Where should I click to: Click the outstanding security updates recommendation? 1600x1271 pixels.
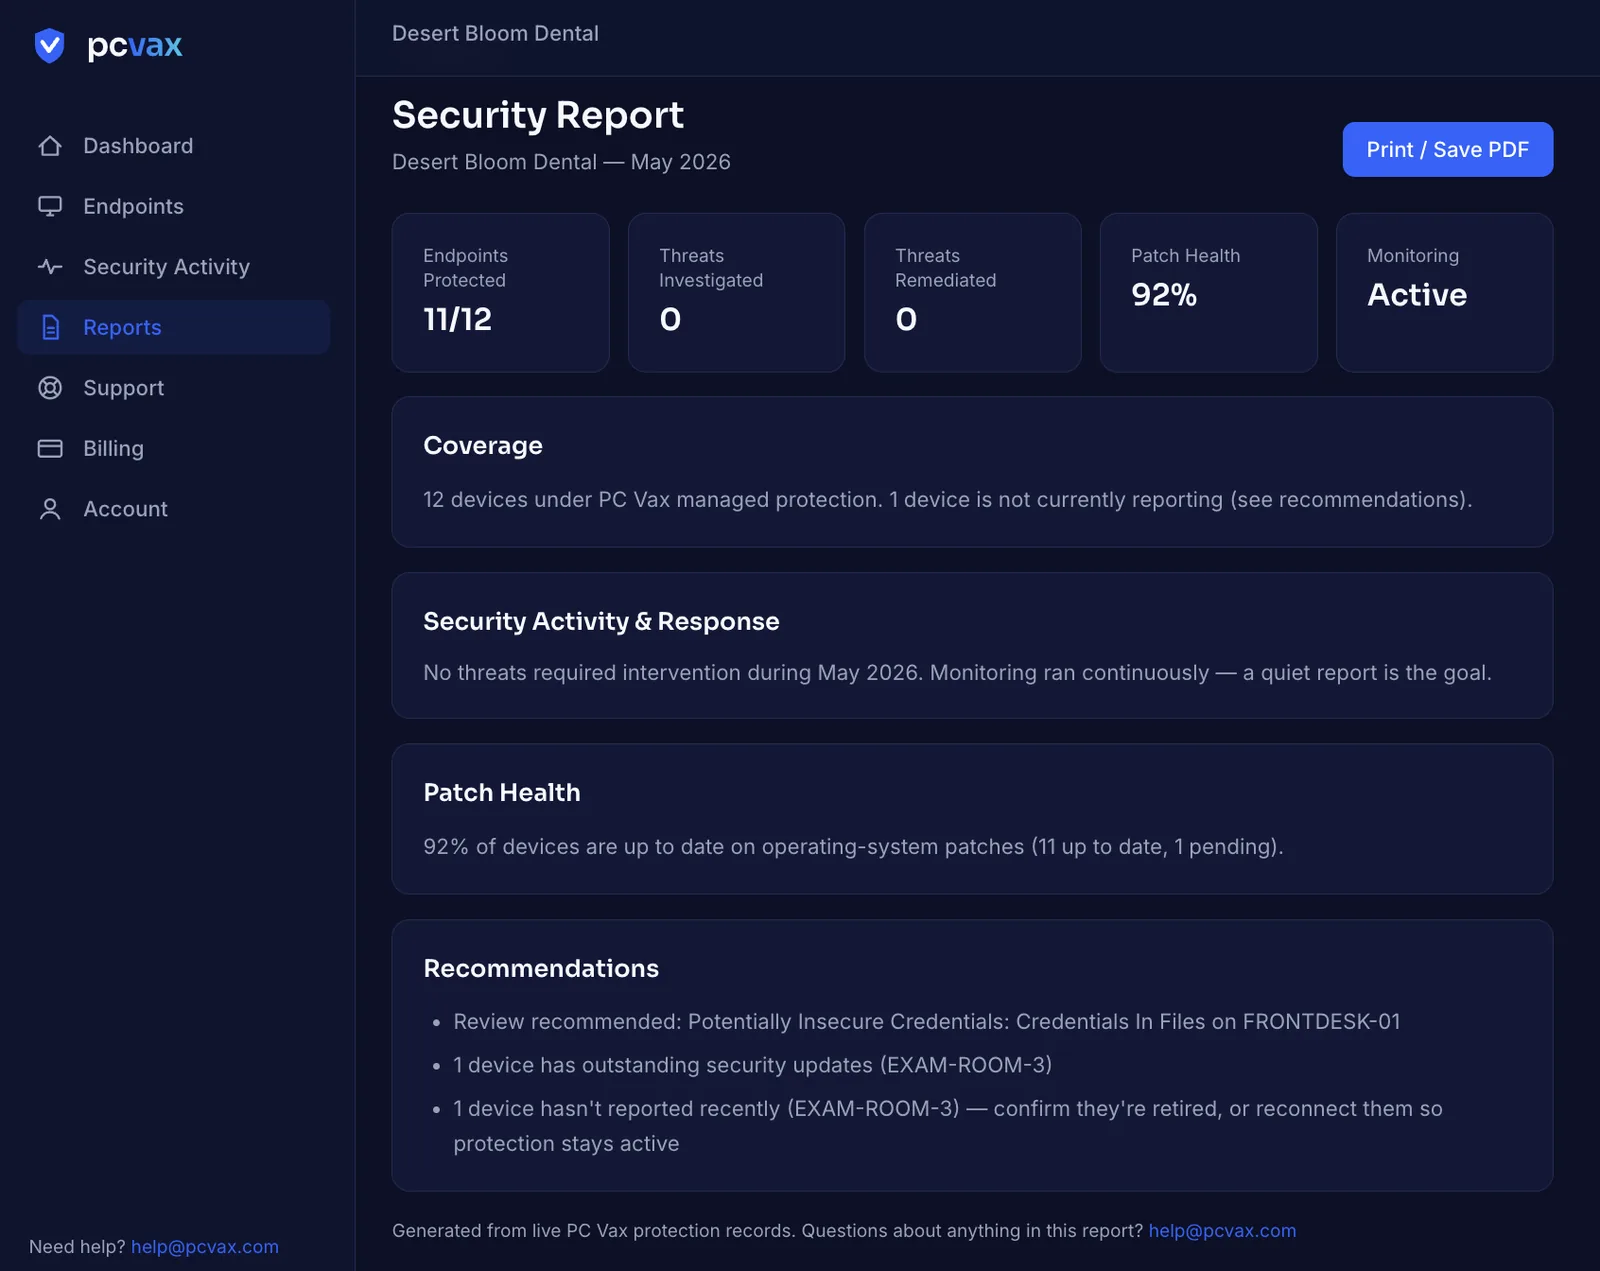[752, 1065]
